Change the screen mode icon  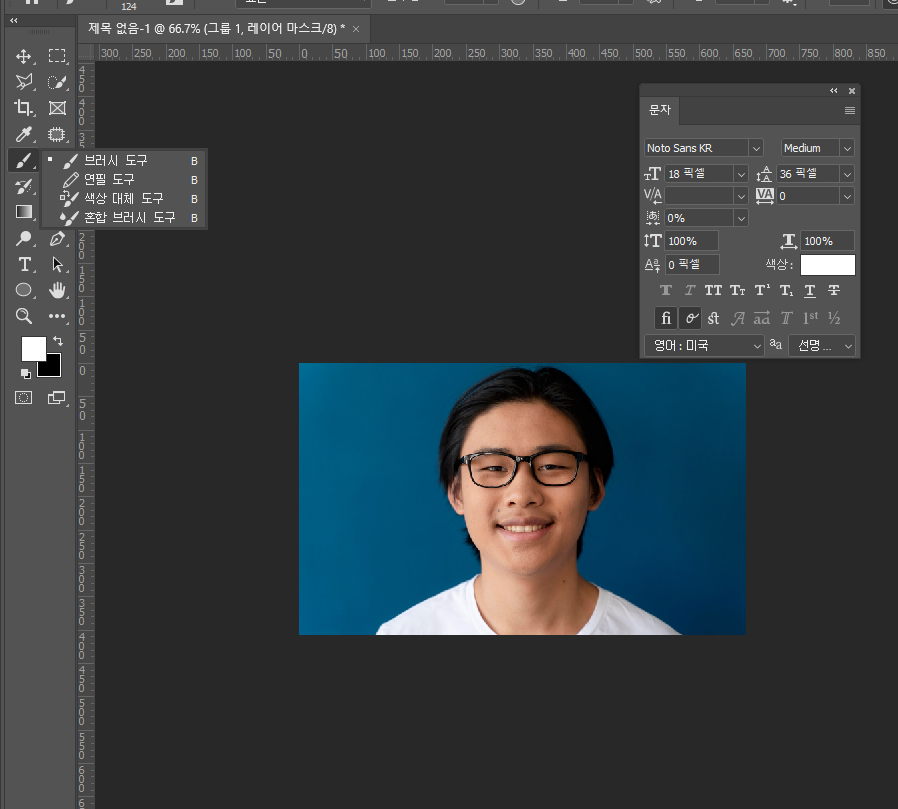coord(56,397)
